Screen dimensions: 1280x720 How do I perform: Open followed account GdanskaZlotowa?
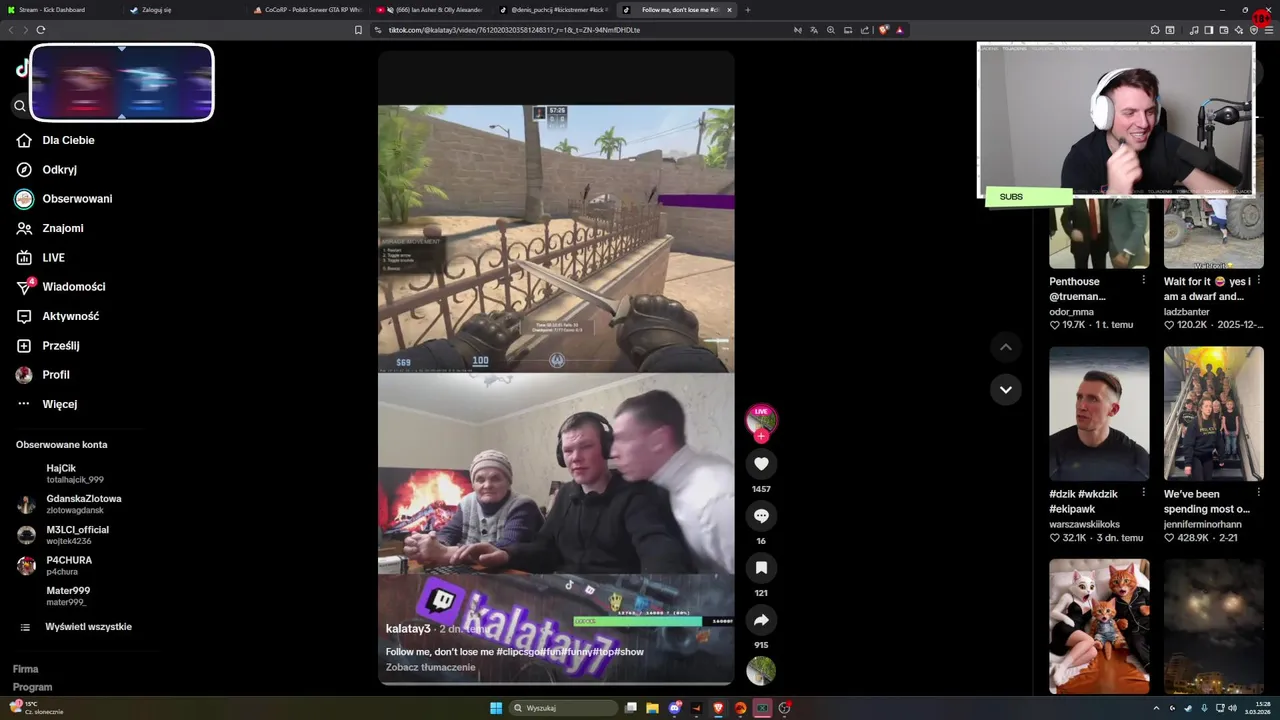pyautogui.click(x=70, y=504)
